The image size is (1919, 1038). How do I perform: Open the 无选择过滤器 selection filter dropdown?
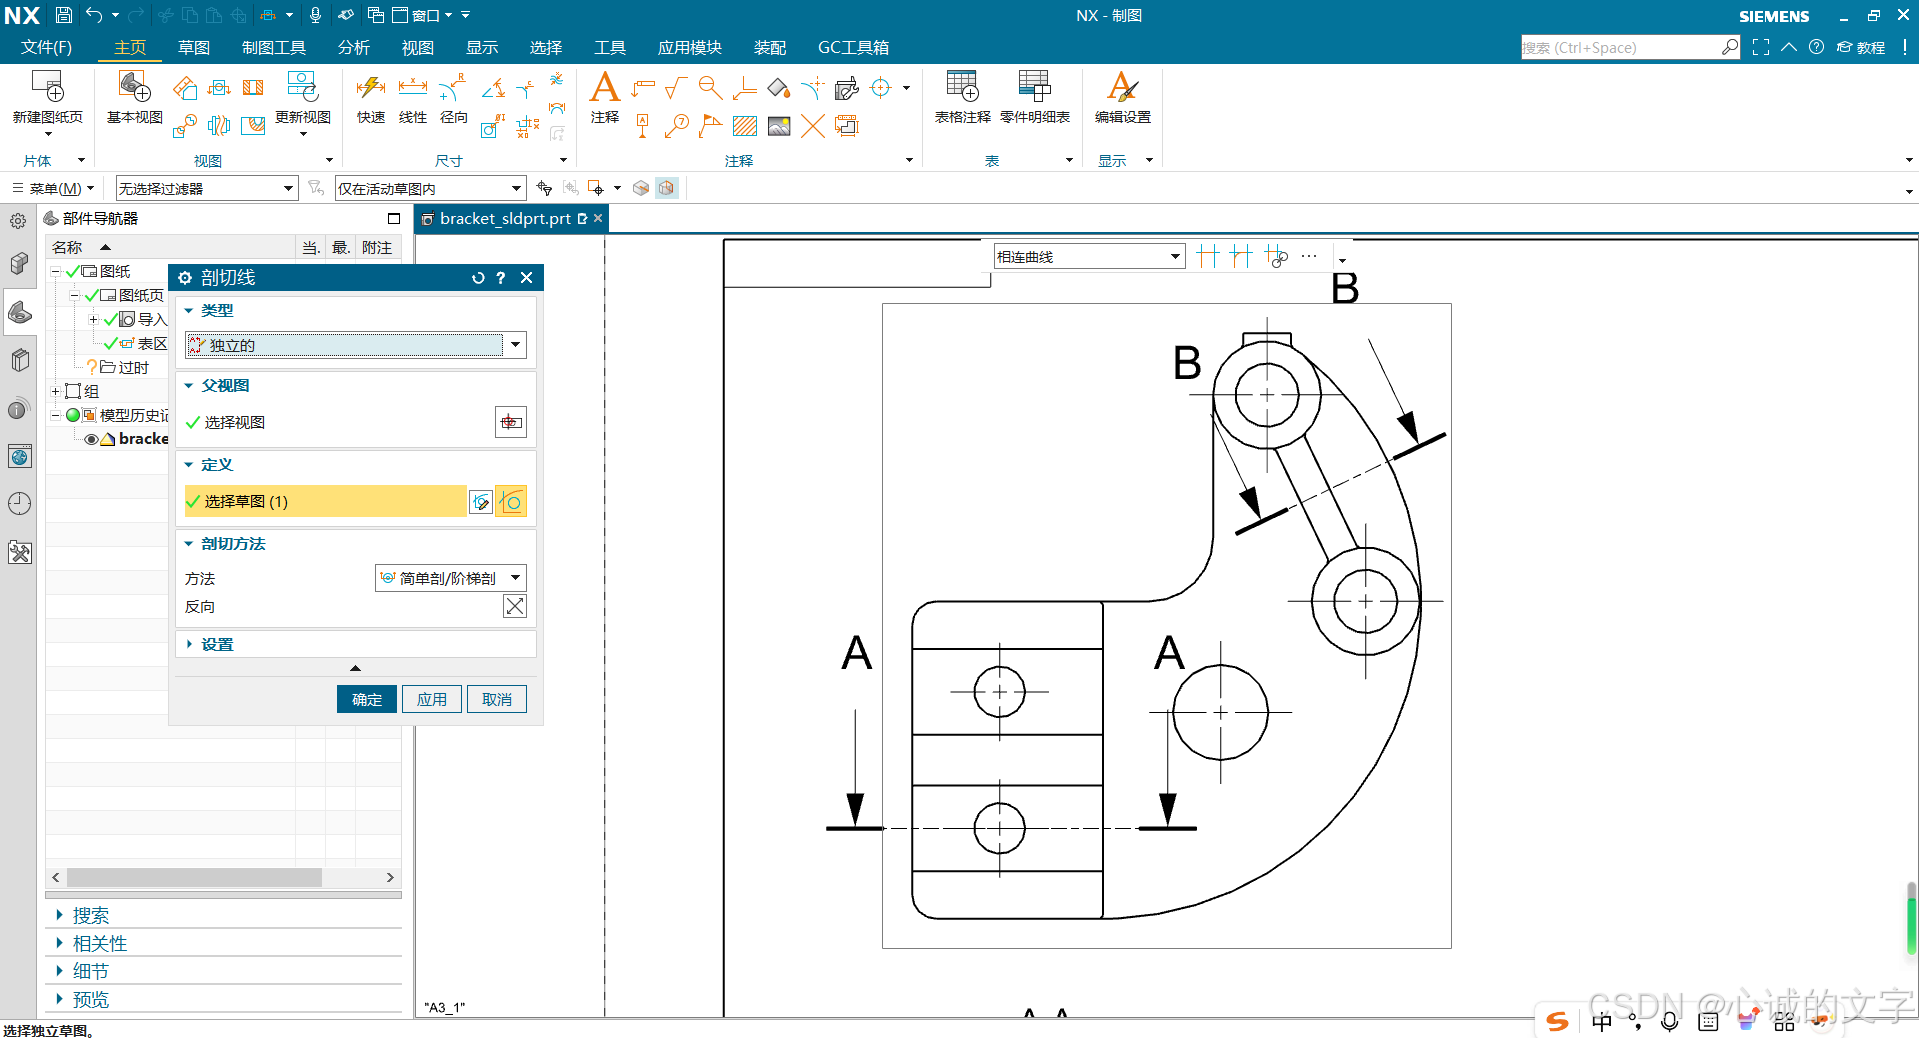pos(207,188)
